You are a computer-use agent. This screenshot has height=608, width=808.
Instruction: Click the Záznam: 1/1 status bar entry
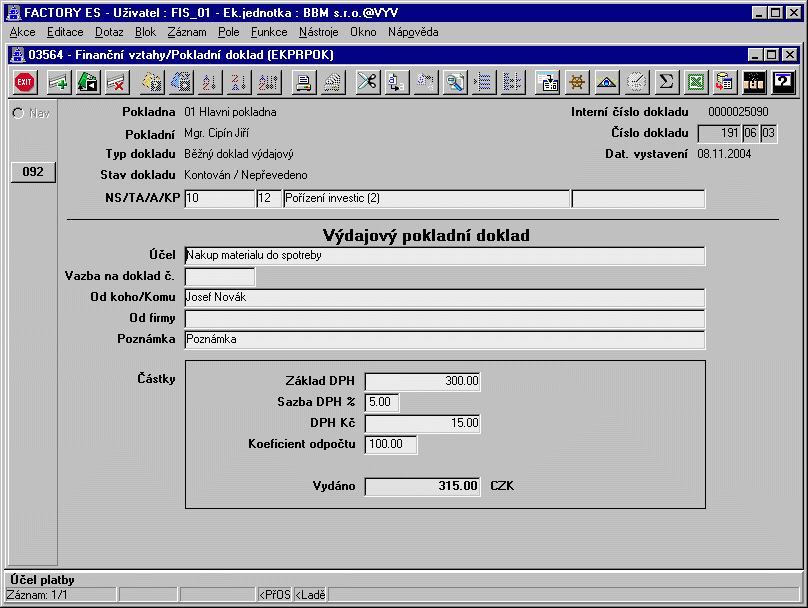(x=61, y=595)
